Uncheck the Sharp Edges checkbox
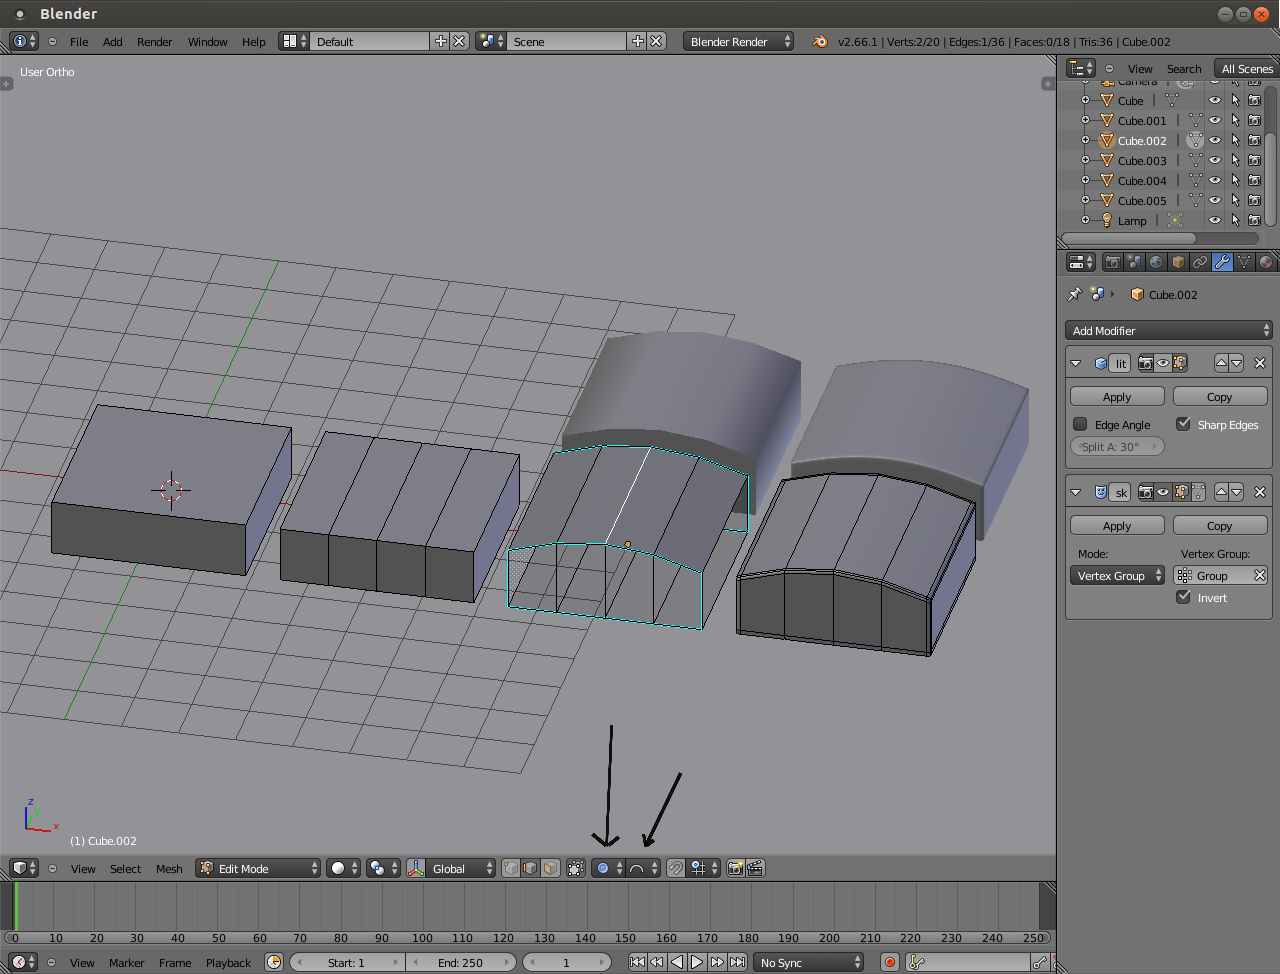The height and width of the screenshot is (974, 1280). click(1183, 424)
